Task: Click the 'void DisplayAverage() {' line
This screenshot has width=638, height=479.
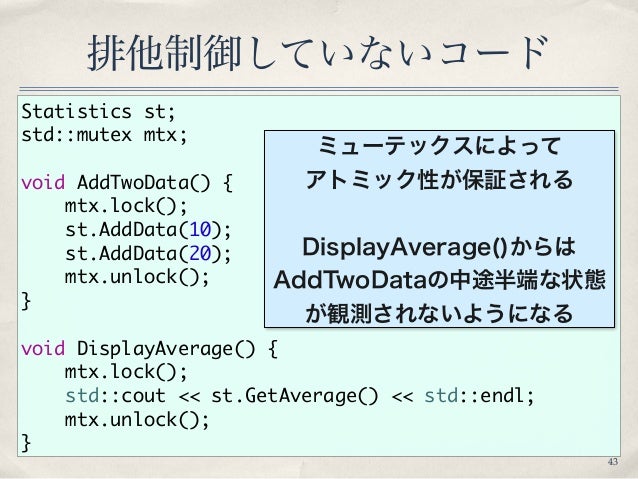Action: click(x=149, y=349)
